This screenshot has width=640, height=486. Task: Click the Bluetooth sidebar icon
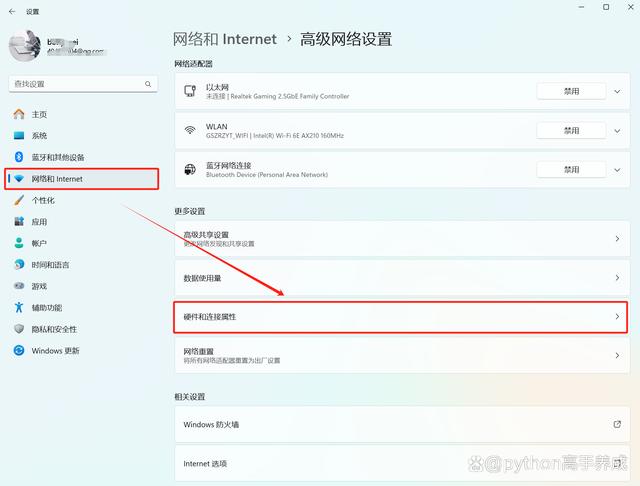click(x=19, y=157)
